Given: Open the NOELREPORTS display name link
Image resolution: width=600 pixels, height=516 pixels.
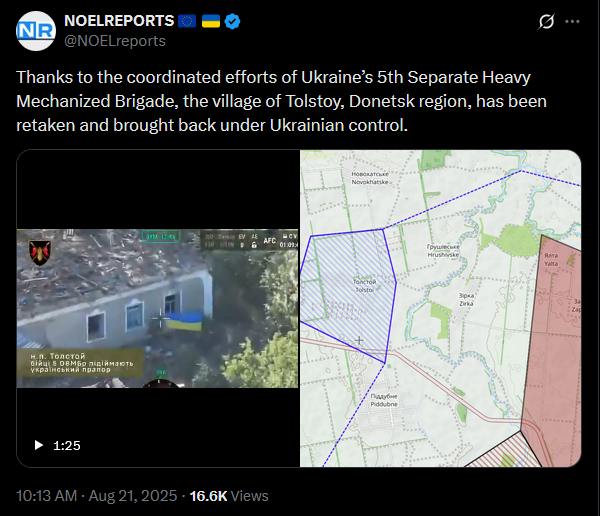Looking at the screenshot, I should coord(119,21).
